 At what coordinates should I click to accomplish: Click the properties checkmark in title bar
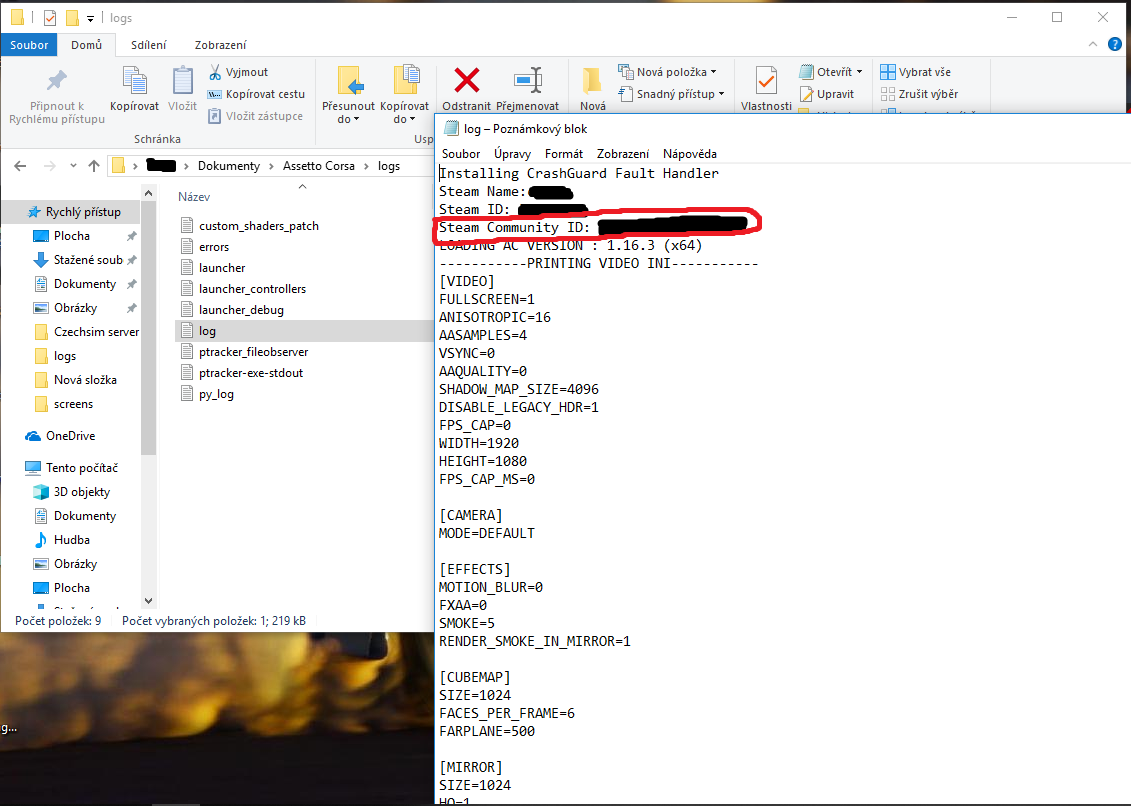pyautogui.click(x=50, y=17)
